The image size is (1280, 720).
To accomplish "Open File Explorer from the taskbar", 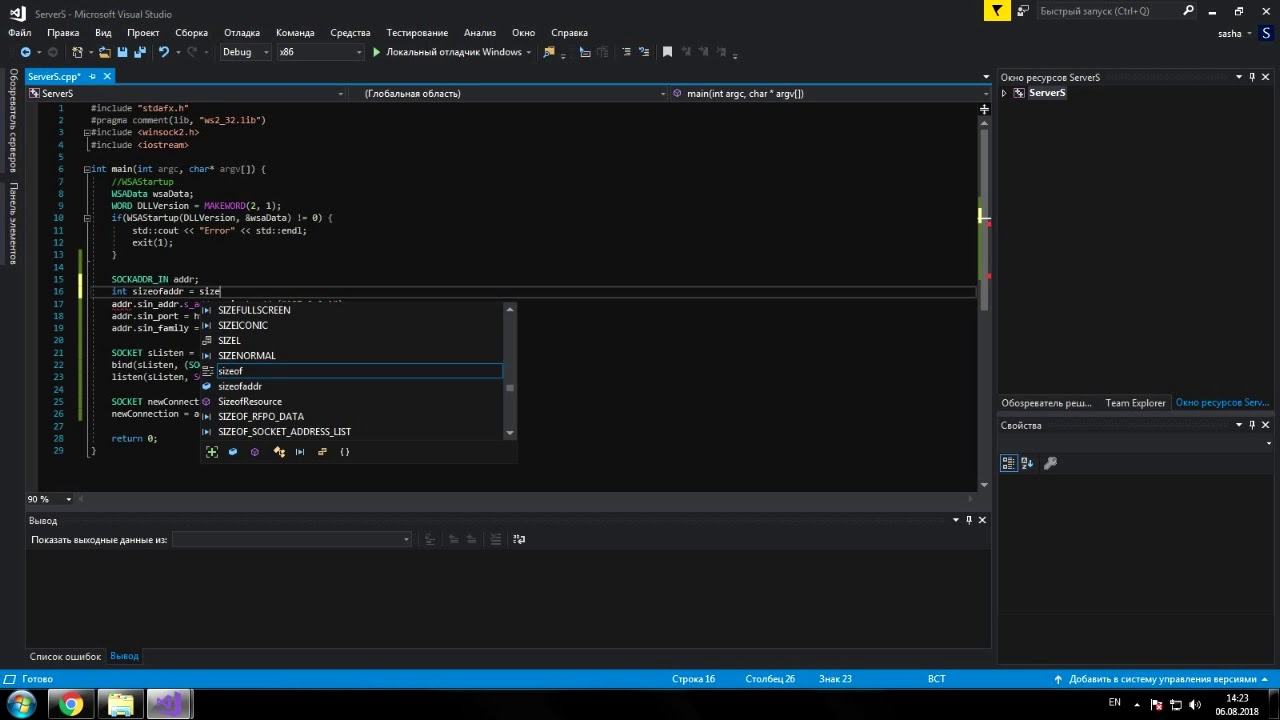I will [x=120, y=705].
